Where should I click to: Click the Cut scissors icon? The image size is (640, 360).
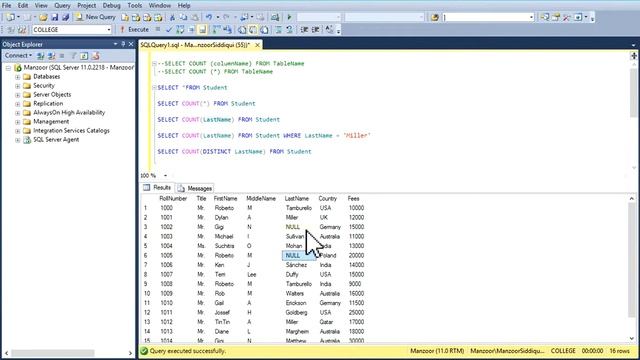click(x=172, y=17)
